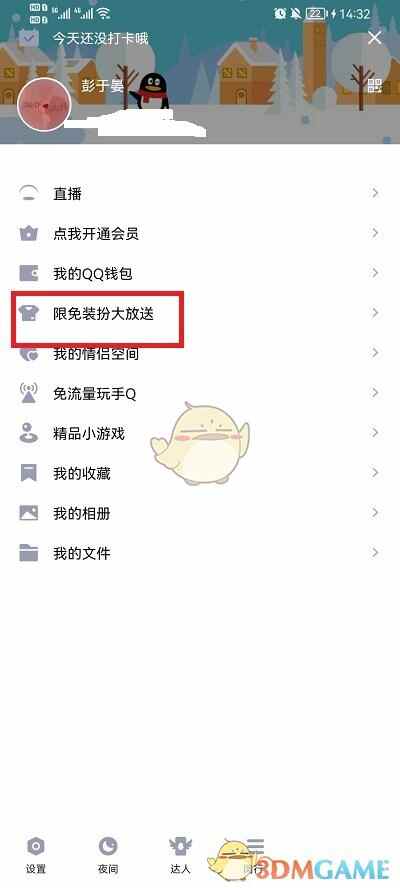The image size is (400, 888).
Task: Select 限免装扮大放送 menu item
Action: pyautogui.click(x=200, y=313)
